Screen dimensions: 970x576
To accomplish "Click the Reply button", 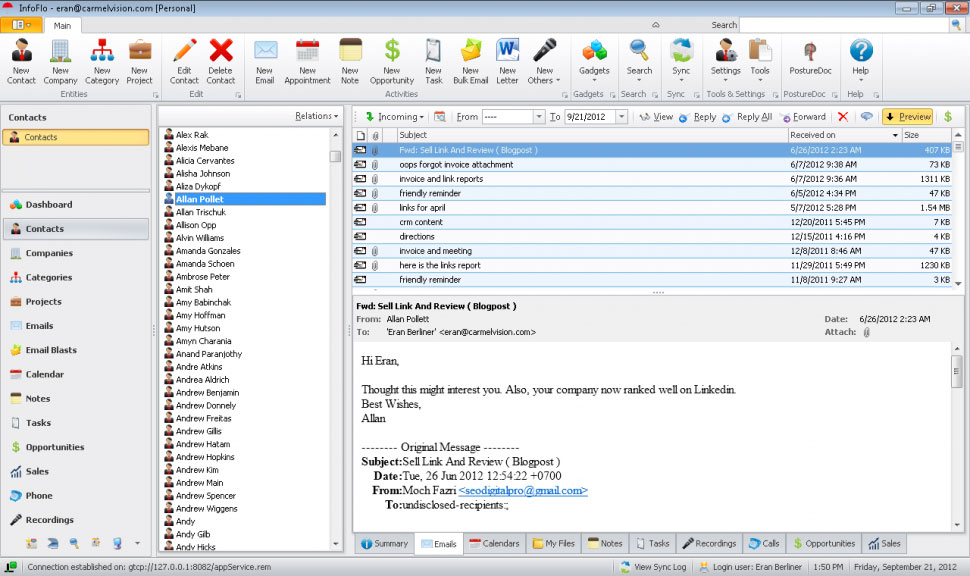I will (x=698, y=116).
